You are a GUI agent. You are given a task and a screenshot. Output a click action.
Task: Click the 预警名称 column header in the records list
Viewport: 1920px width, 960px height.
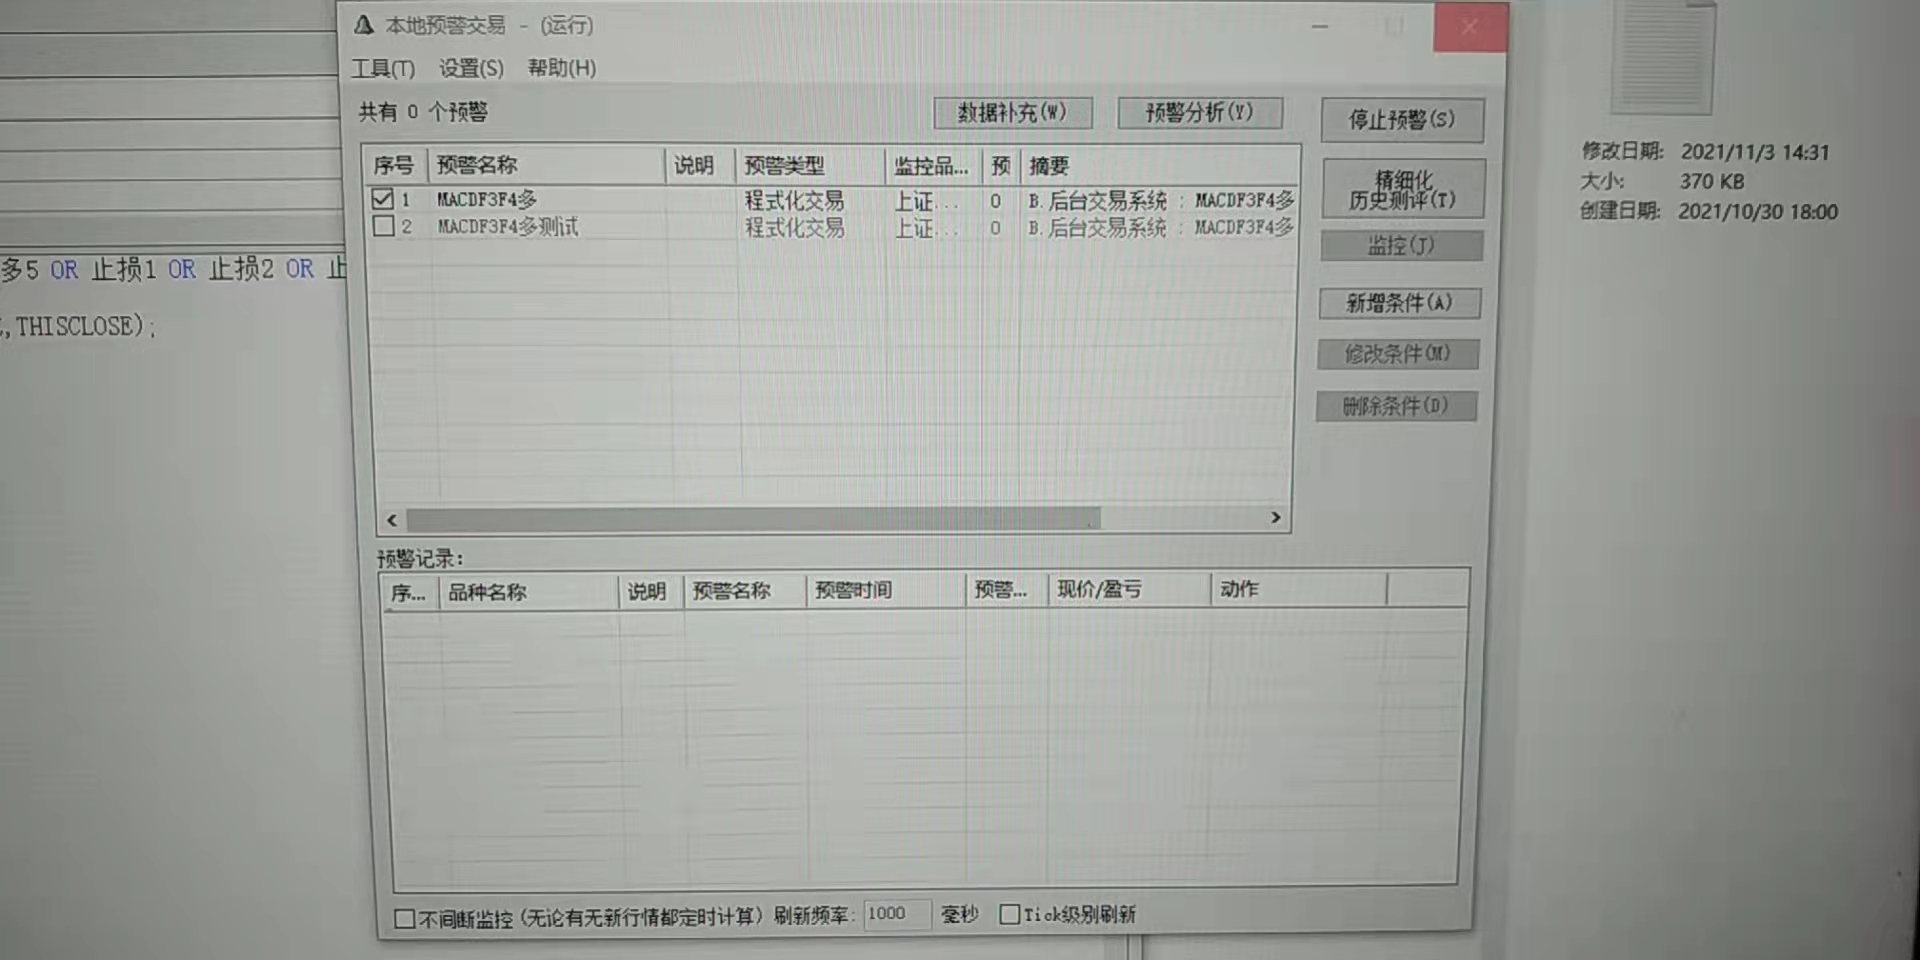[744, 591]
